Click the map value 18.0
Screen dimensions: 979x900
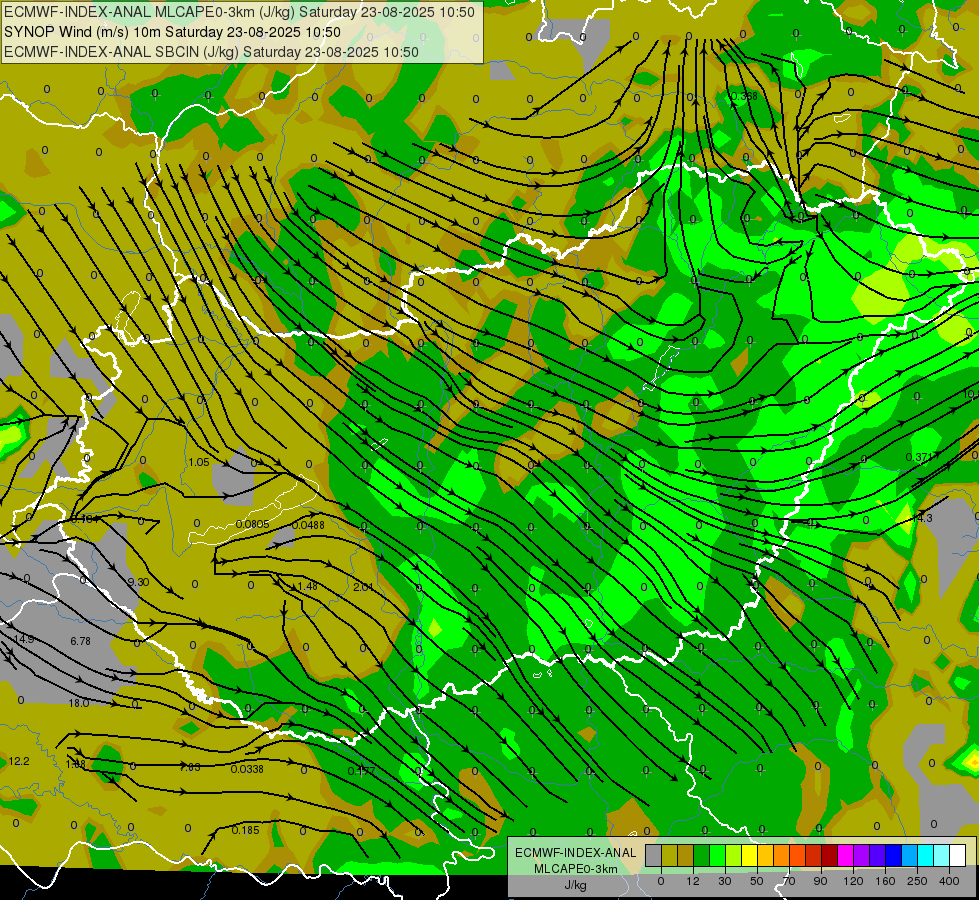pos(79,703)
